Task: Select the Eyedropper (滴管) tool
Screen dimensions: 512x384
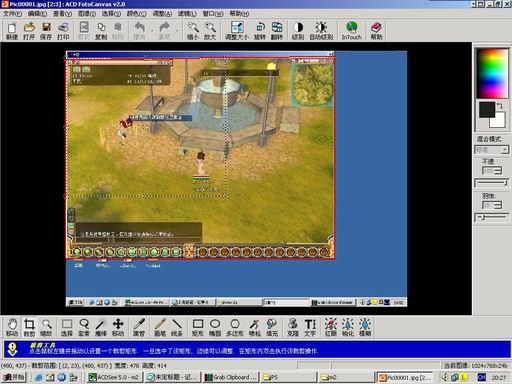Action: click(139, 327)
